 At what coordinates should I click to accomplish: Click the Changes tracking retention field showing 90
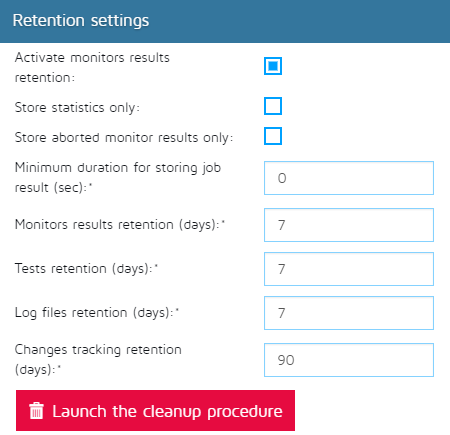pos(349,360)
